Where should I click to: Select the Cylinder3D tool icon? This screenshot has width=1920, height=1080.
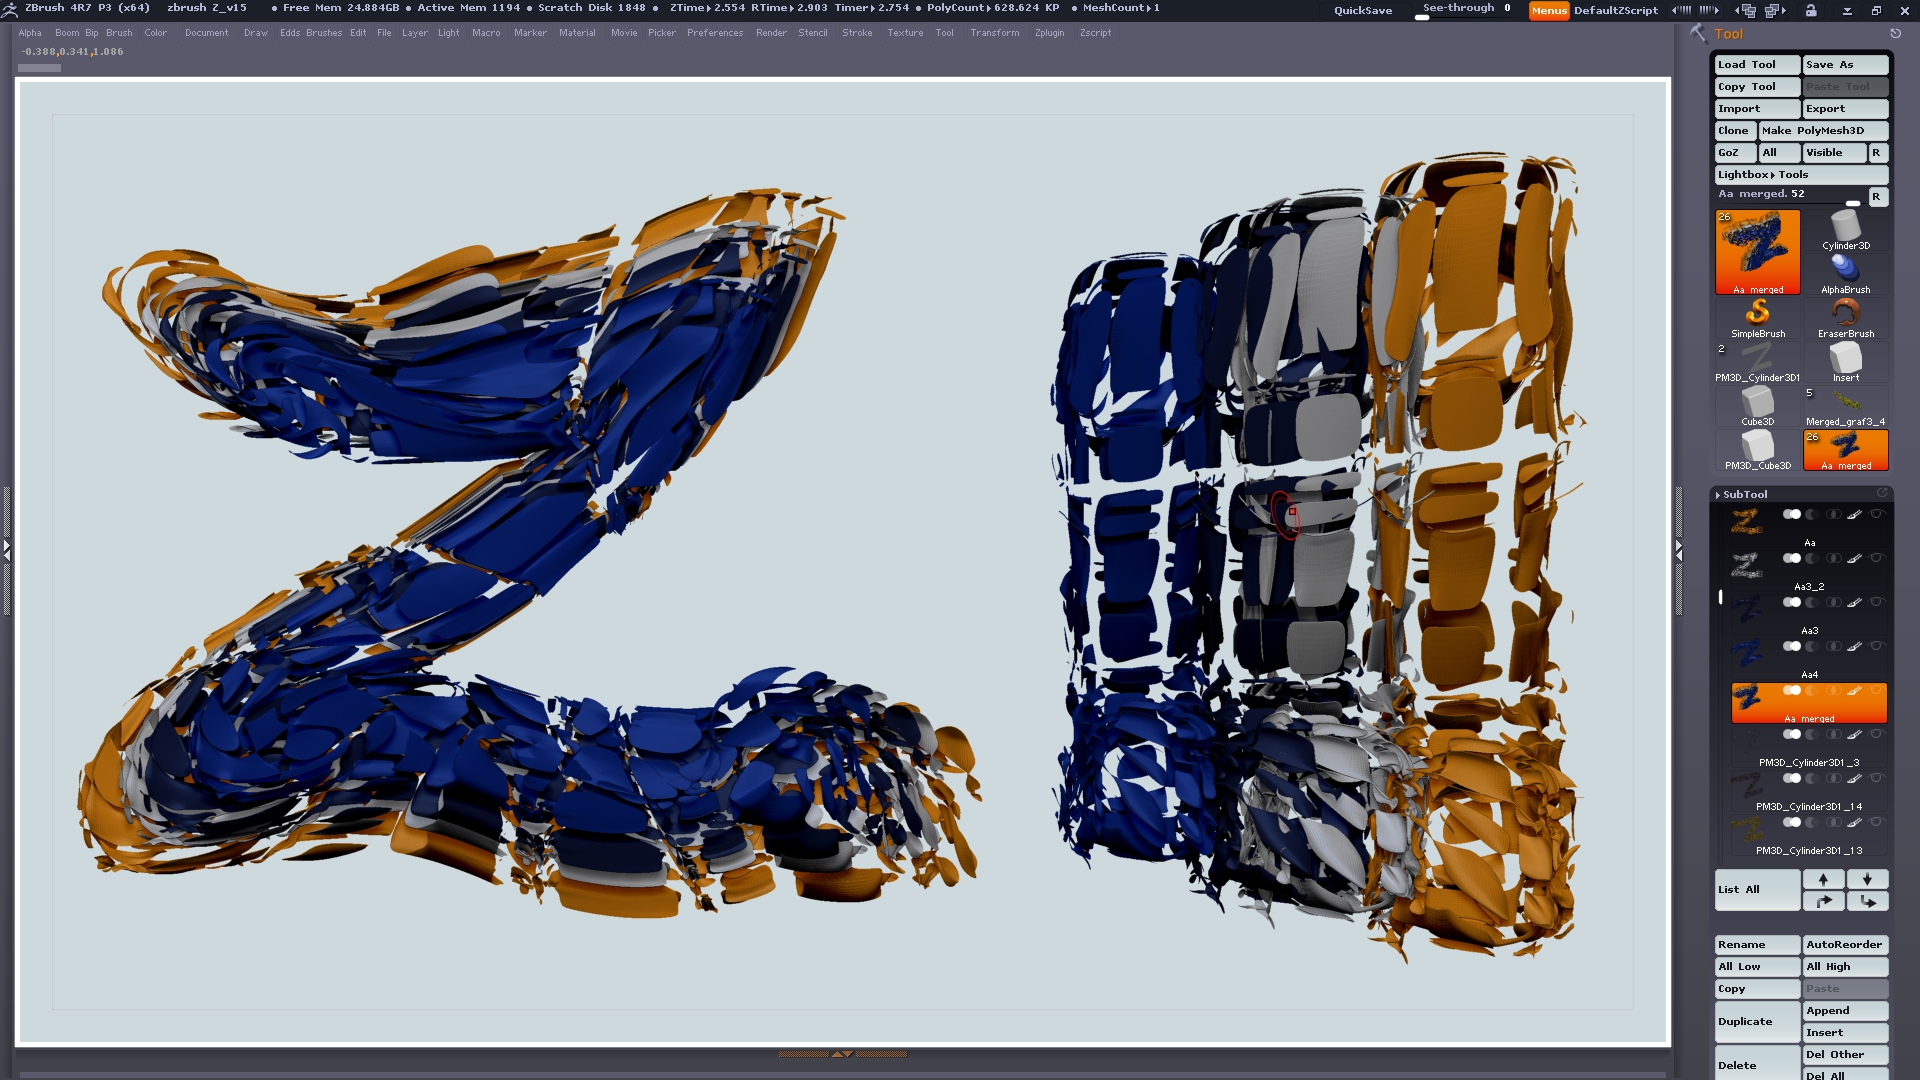[x=1845, y=228]
